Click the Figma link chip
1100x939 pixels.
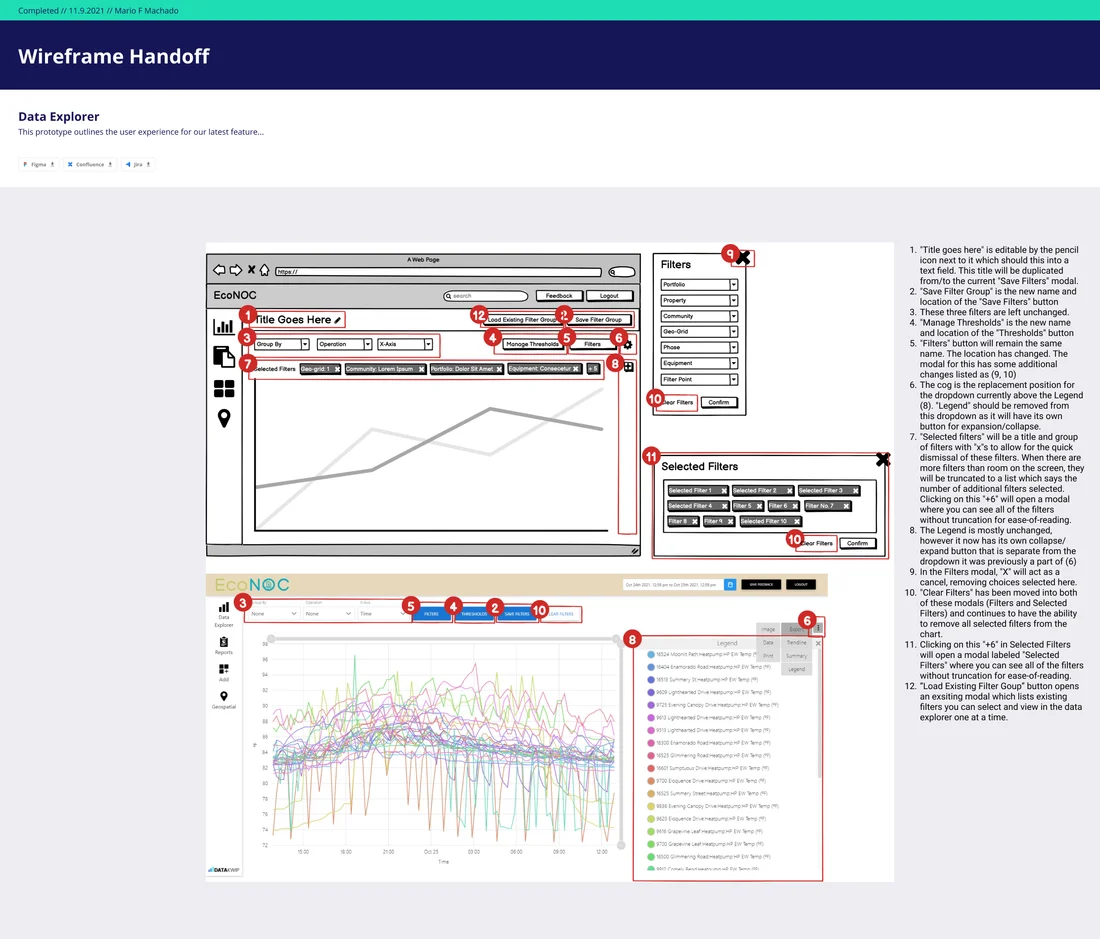38,164
